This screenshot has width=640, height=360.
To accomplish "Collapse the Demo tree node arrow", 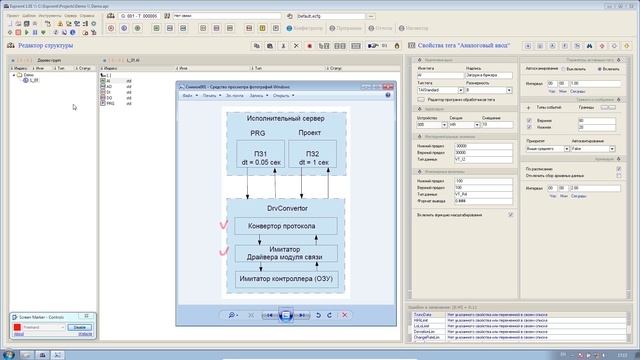I will pyautogui.click(x=14, y=75).
